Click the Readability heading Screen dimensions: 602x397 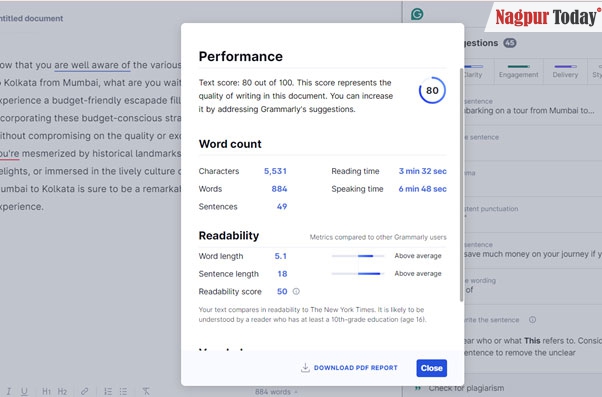click(x=229, y=235)
